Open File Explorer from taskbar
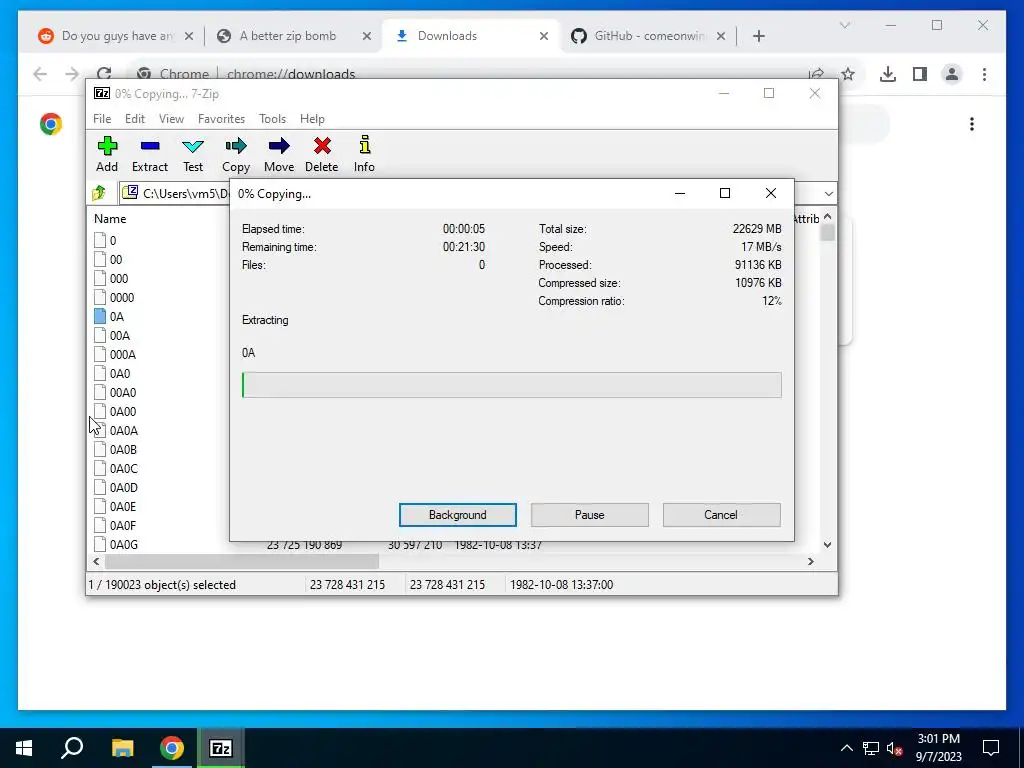Image resolution: width=1024 pixels, height=768 pixels. (123, 748)
